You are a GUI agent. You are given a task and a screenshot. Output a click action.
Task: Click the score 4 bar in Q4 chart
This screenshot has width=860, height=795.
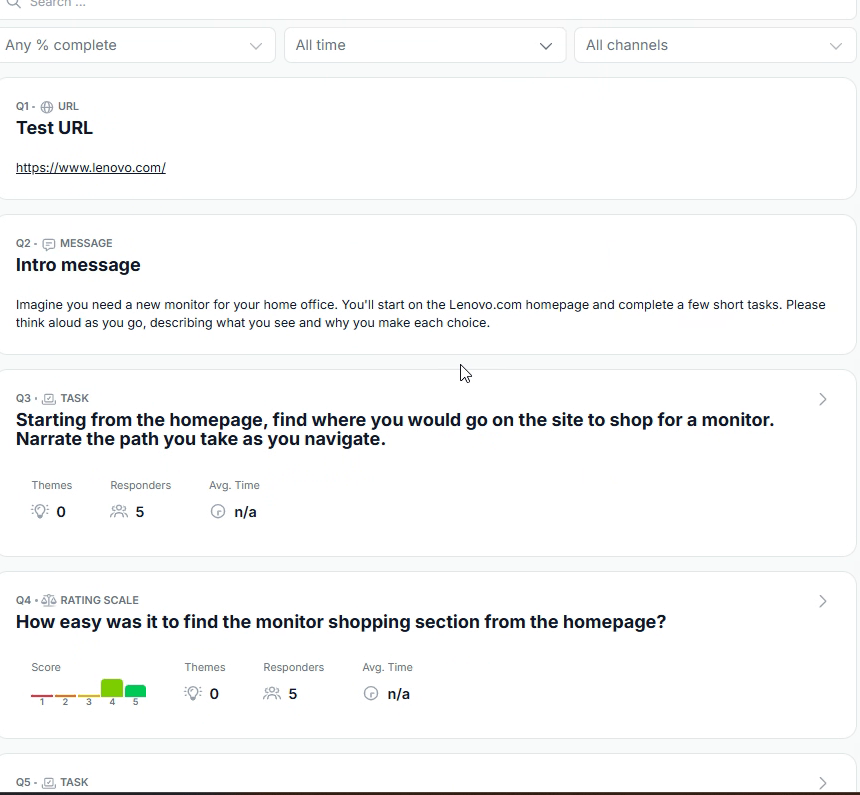click(x=112, y=688)
